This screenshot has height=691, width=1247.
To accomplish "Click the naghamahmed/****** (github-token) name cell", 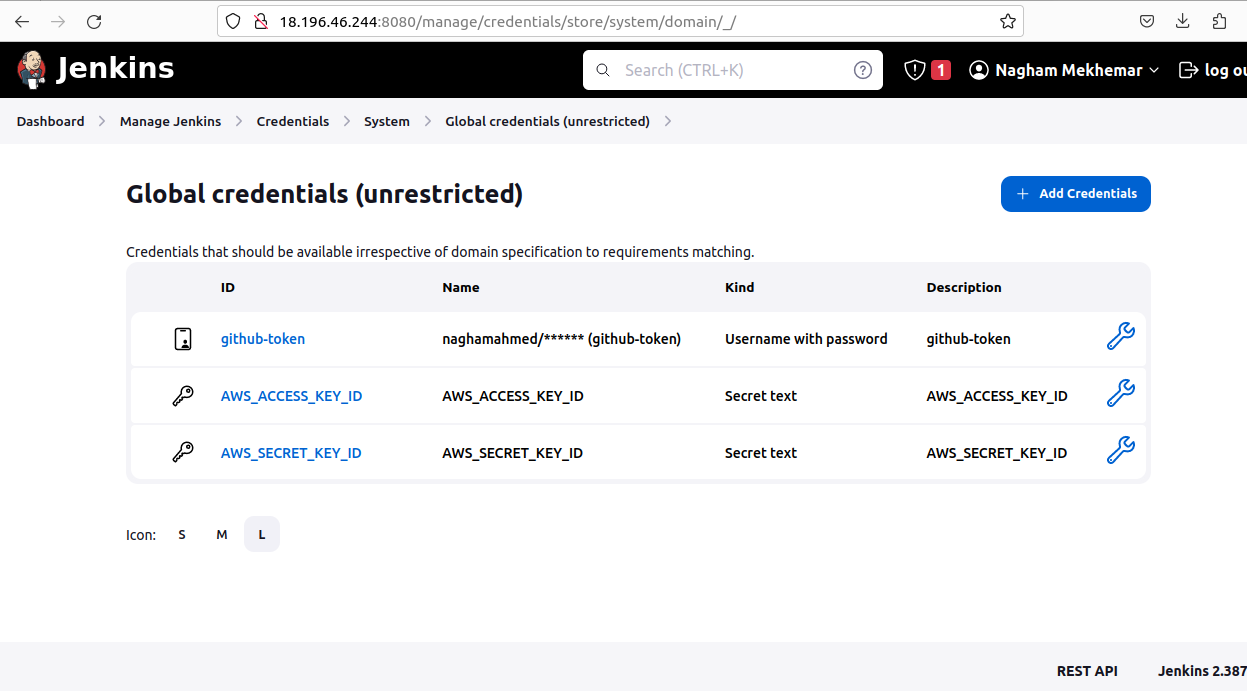I will pyautogui.click(x=562, y=339).
